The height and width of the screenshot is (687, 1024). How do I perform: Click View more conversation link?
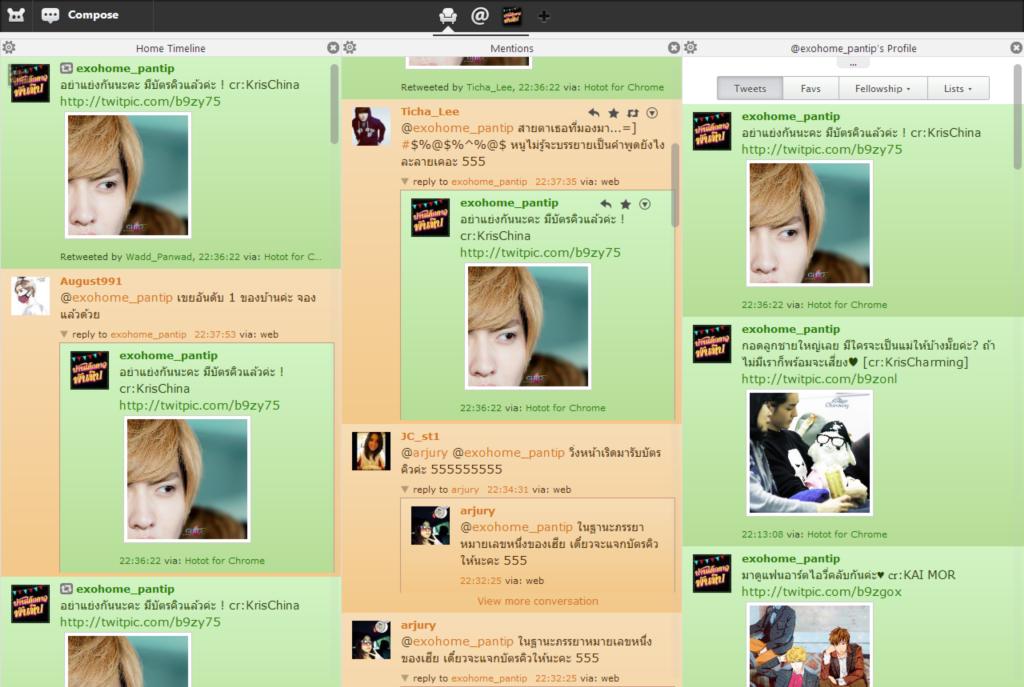537,601
